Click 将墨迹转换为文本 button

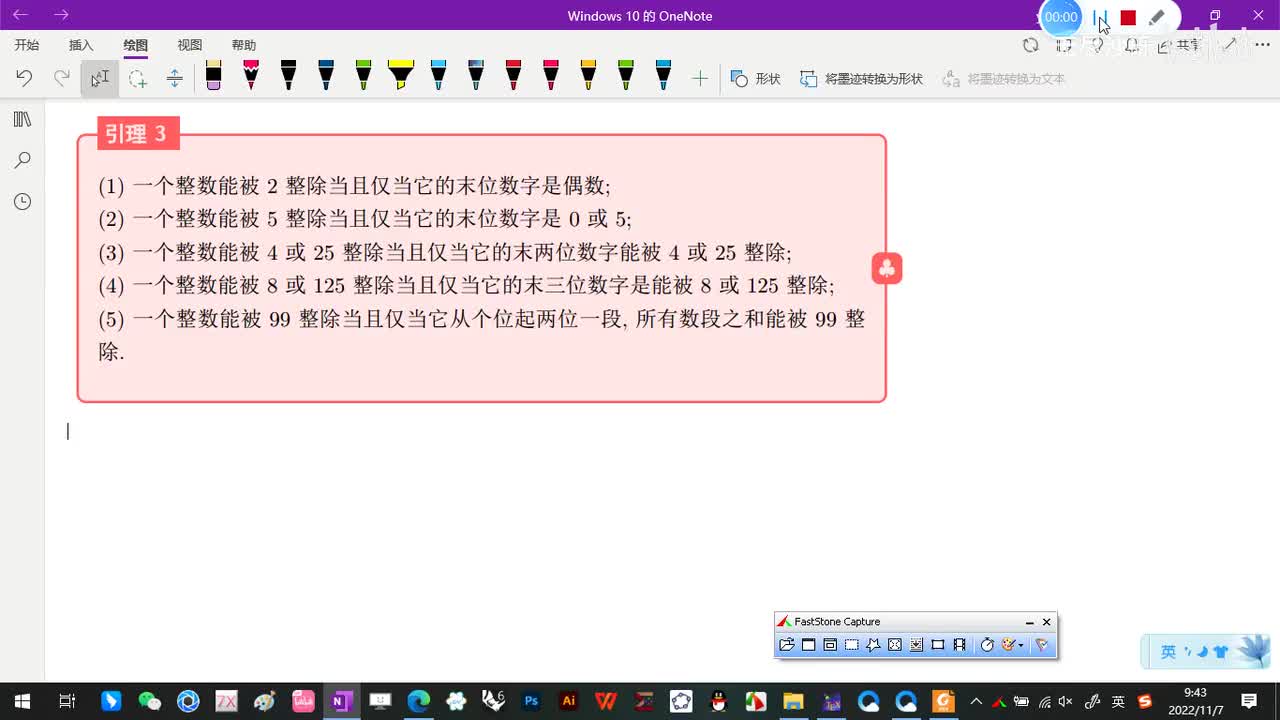(x=1004, y=78)
